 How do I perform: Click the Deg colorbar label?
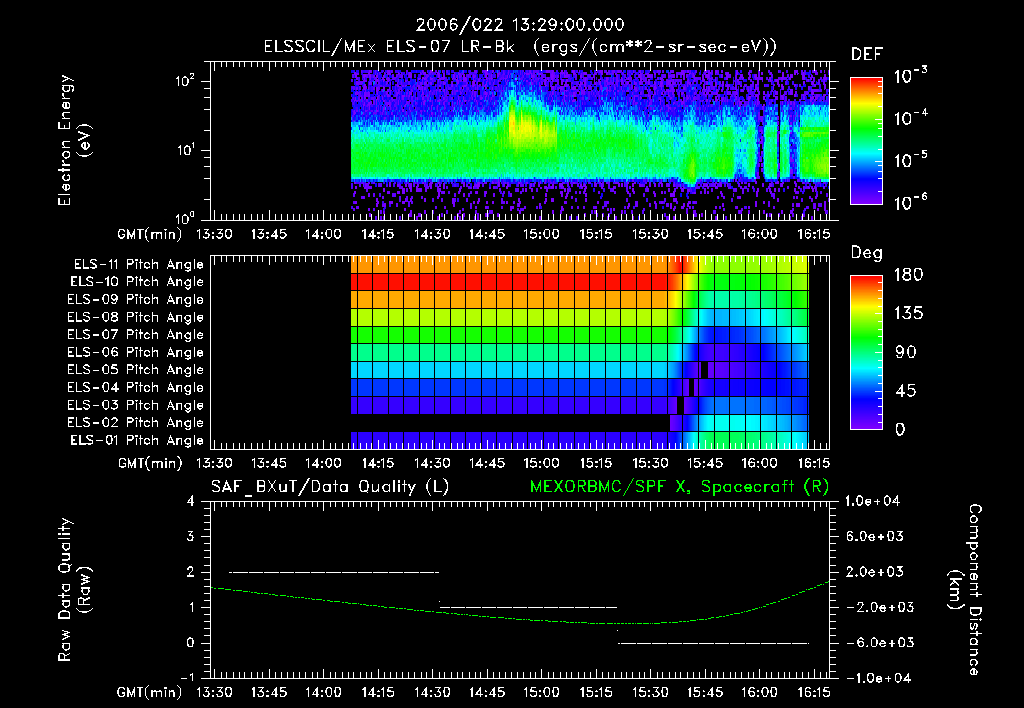point(867,253)
